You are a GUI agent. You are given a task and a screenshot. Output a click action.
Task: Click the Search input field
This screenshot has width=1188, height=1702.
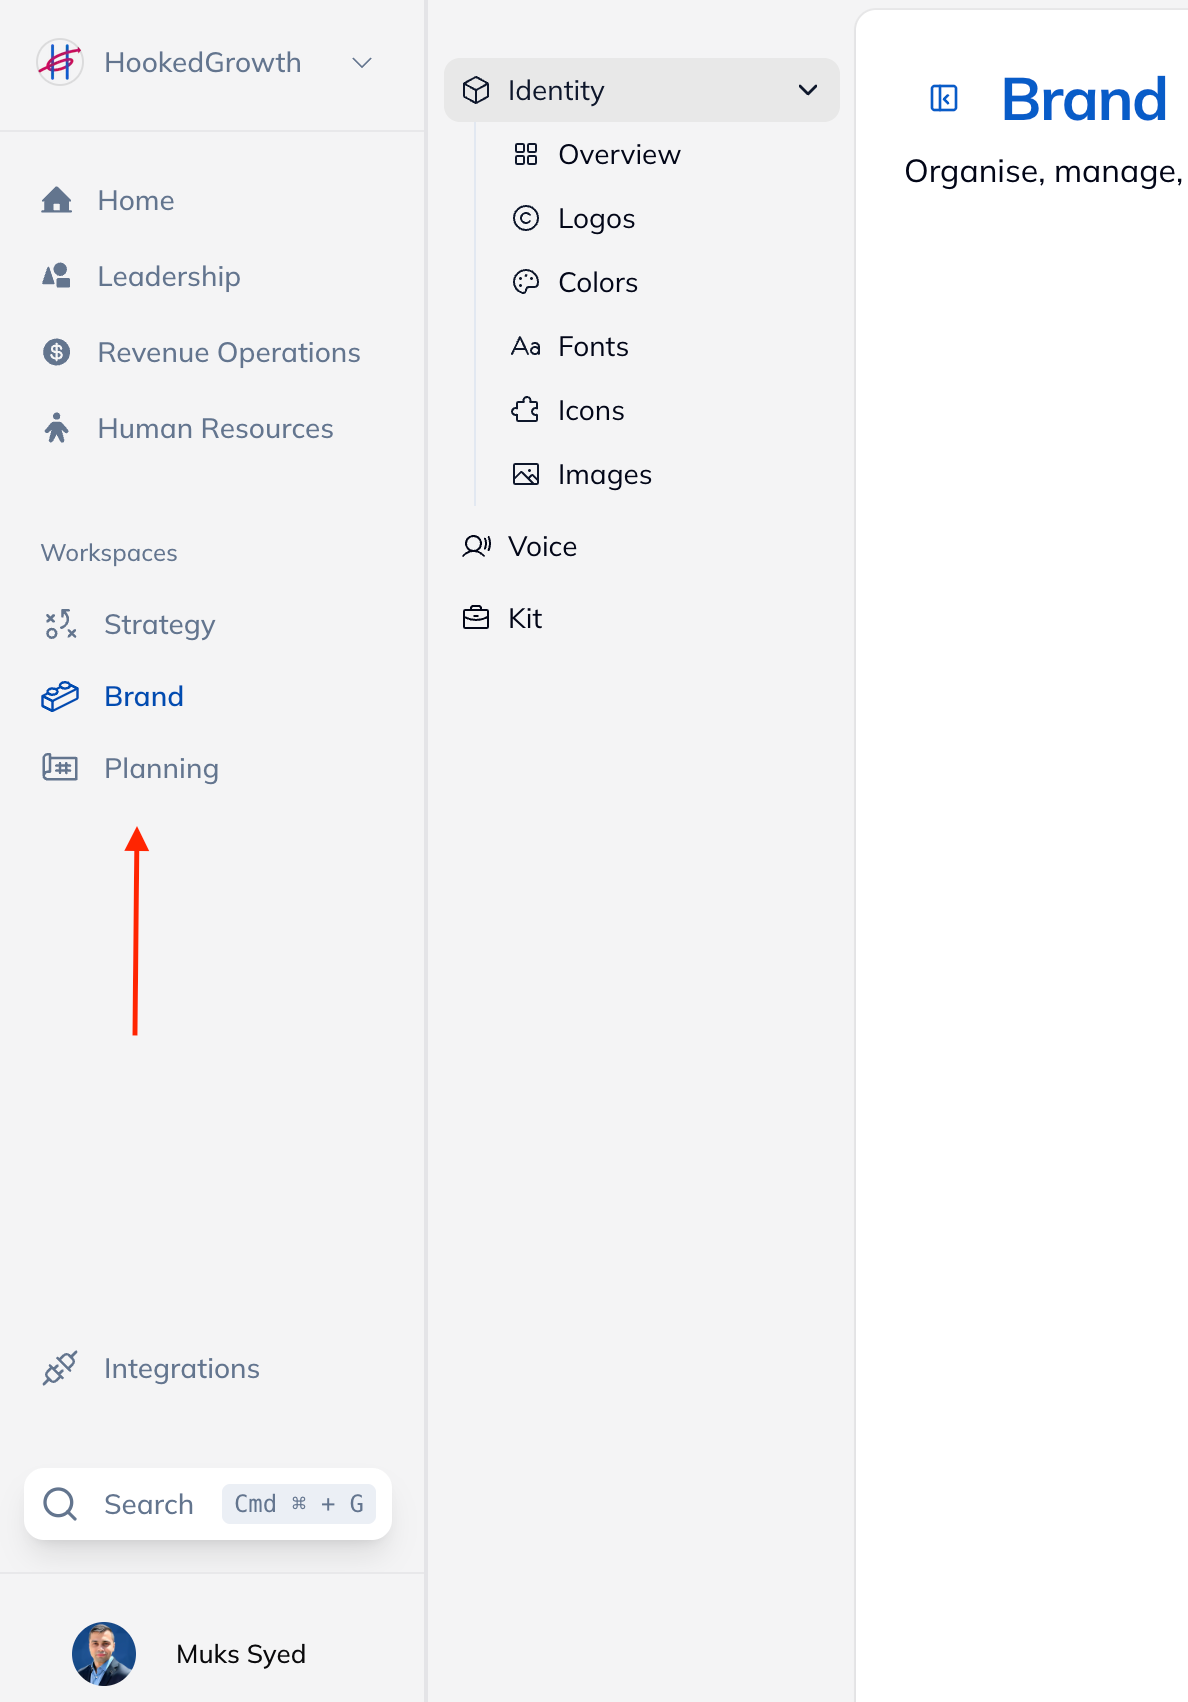208,1504
